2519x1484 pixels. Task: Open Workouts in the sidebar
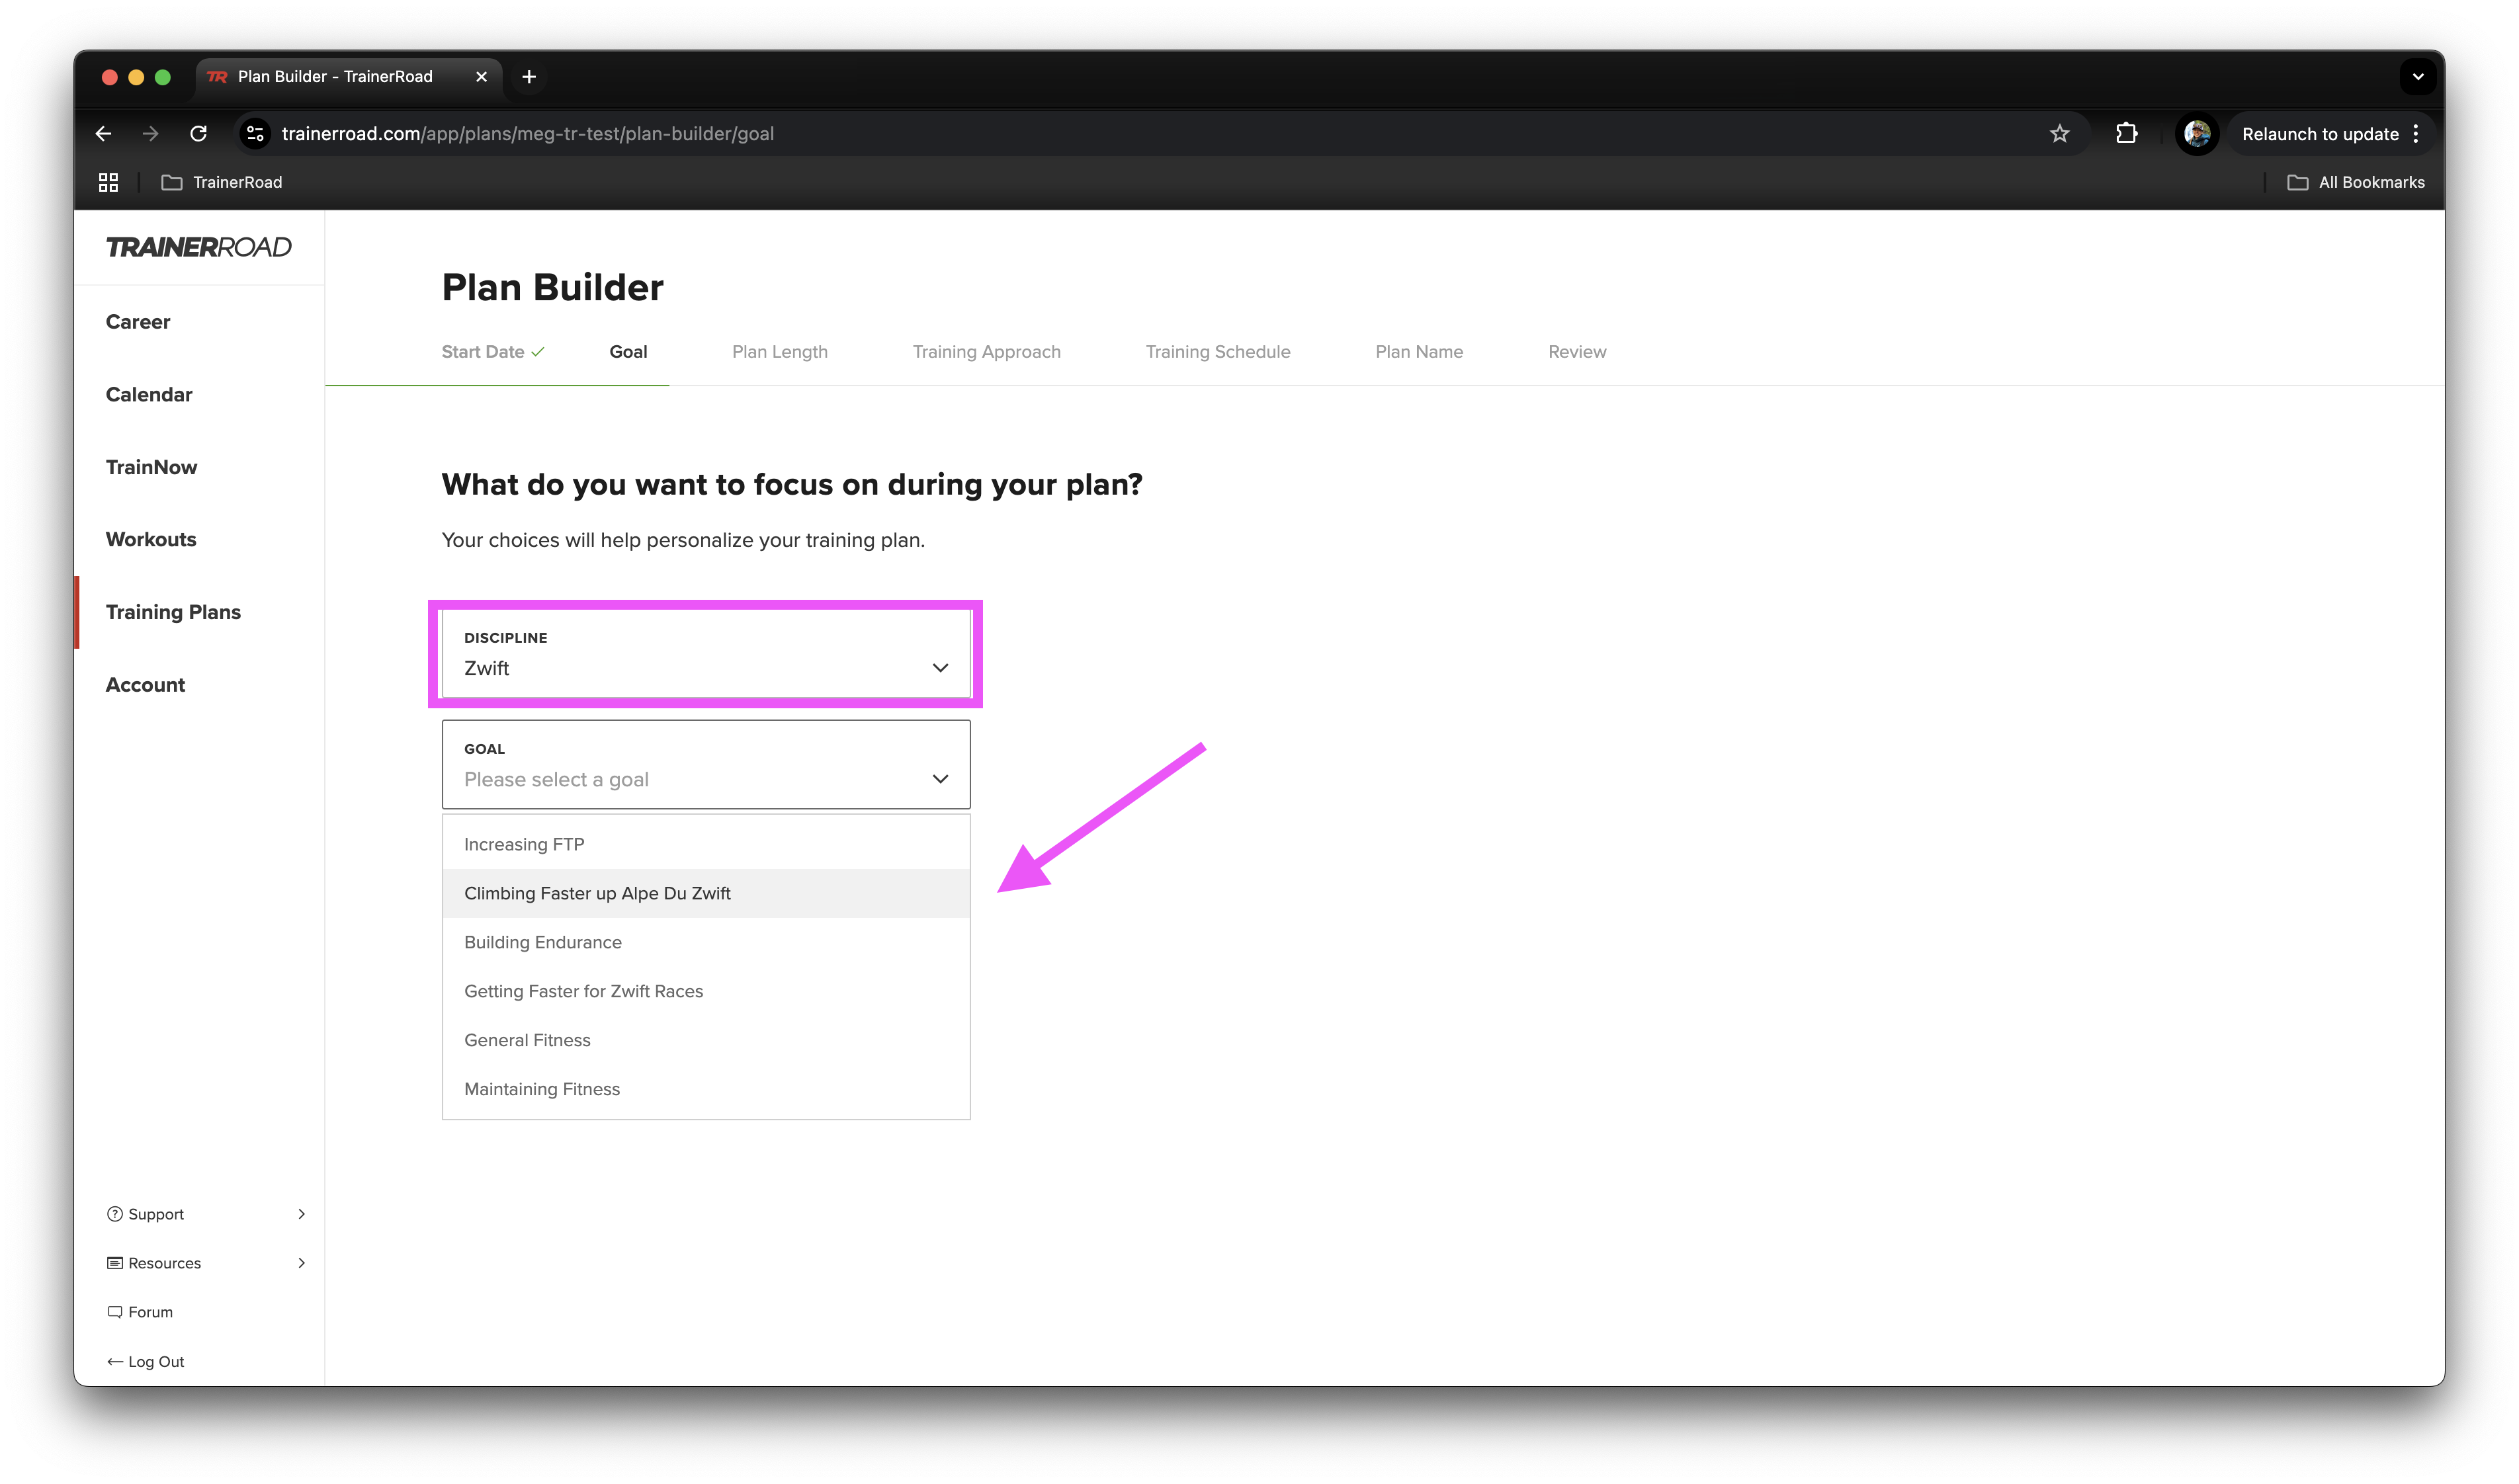[151, 540]
